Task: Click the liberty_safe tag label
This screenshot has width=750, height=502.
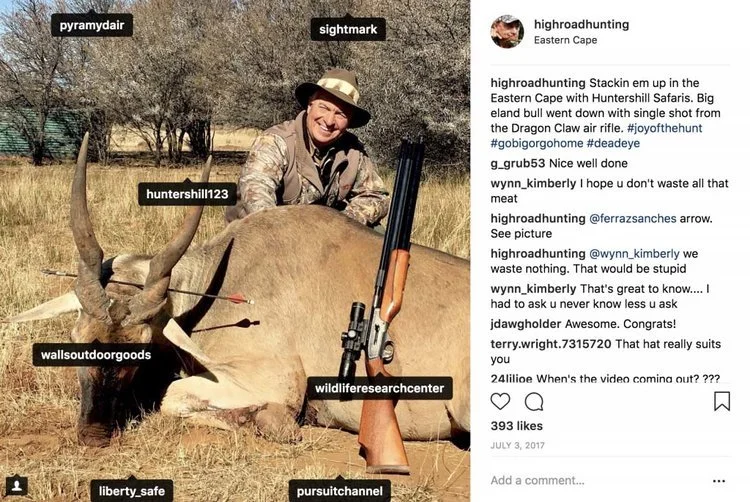Action: (x=131, y=491)
